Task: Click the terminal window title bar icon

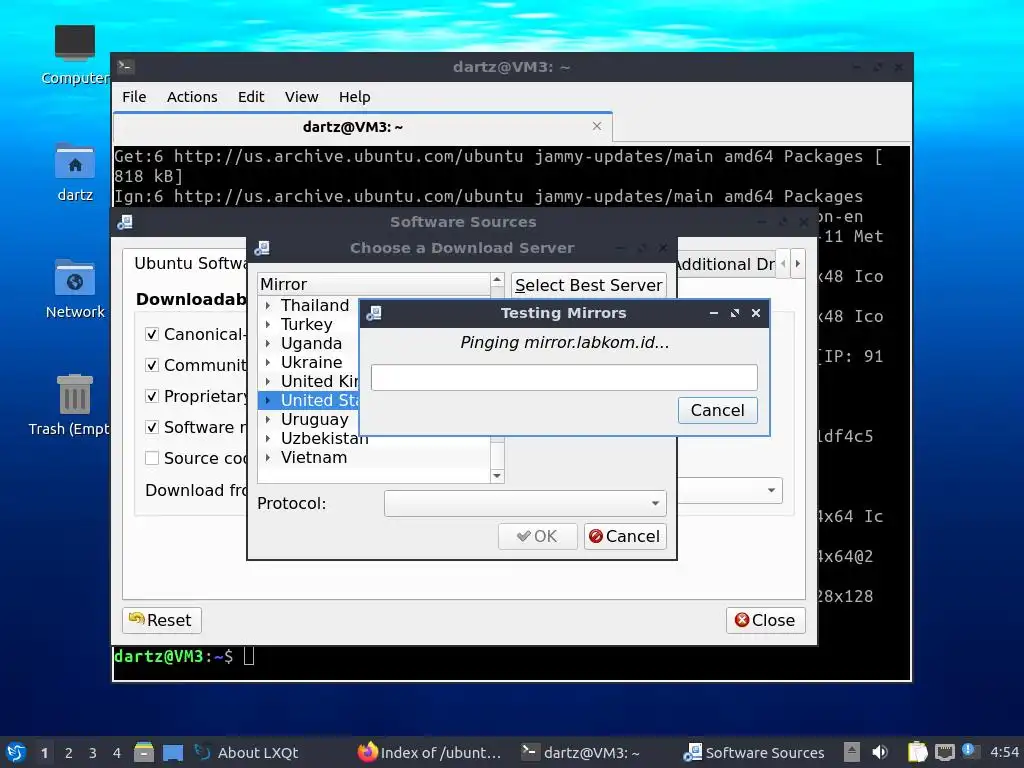Action: pos(125,66)
